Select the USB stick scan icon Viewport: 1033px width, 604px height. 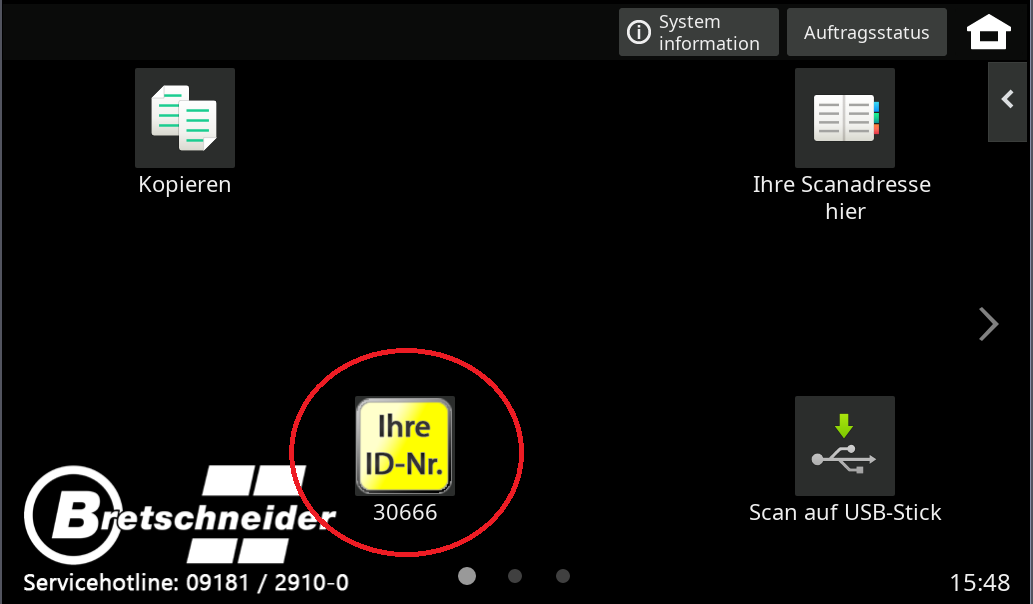point(844,446)
